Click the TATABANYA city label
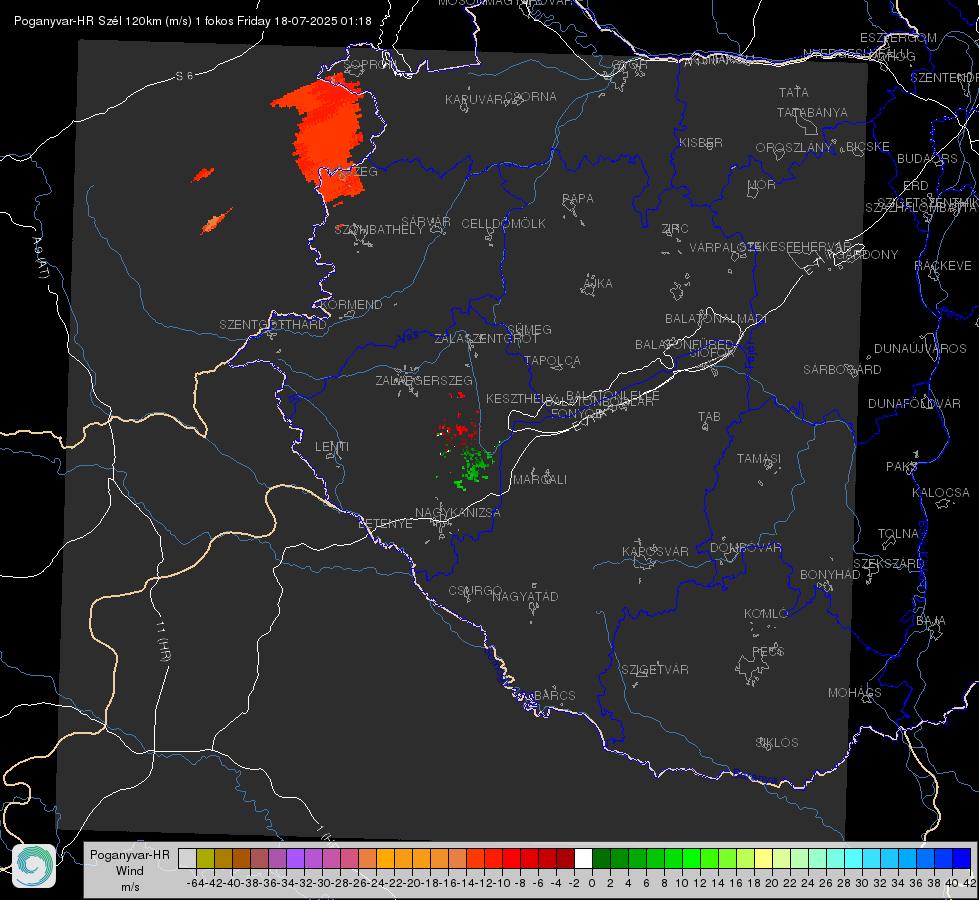Image resolution: width=979 pixels, height=900 pixels. (x=812, y=112)
